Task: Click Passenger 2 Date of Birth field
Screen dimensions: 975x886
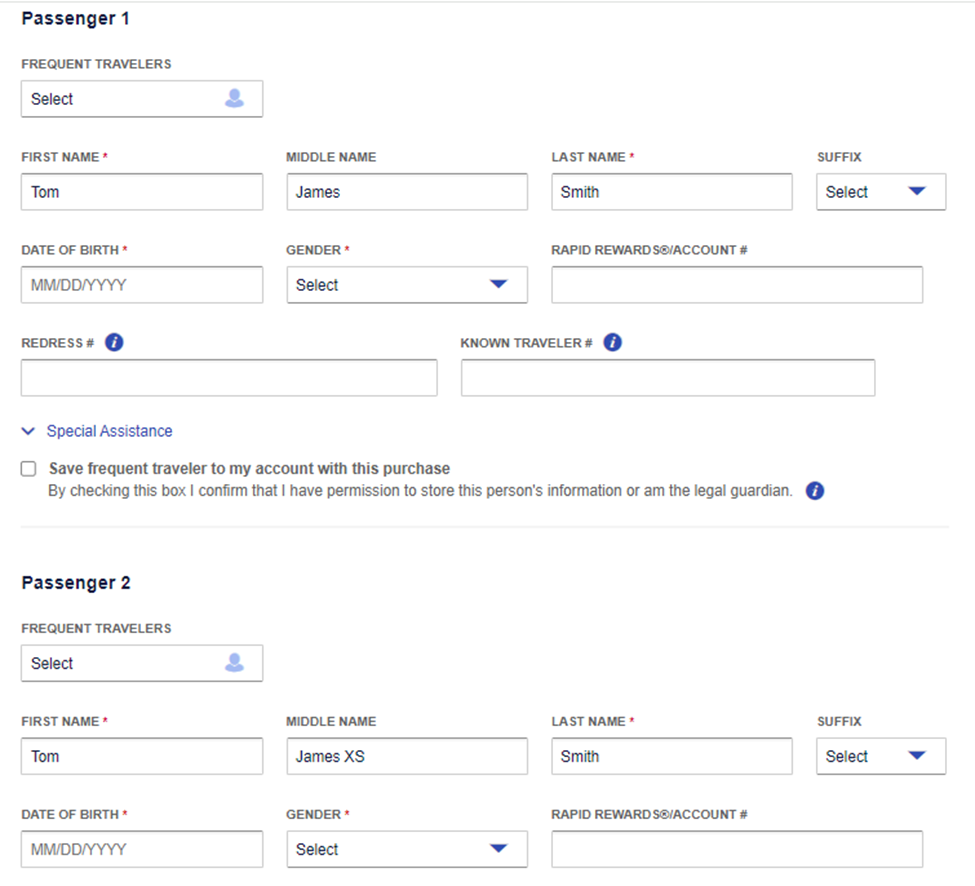Action: click(x=142, y=849)
